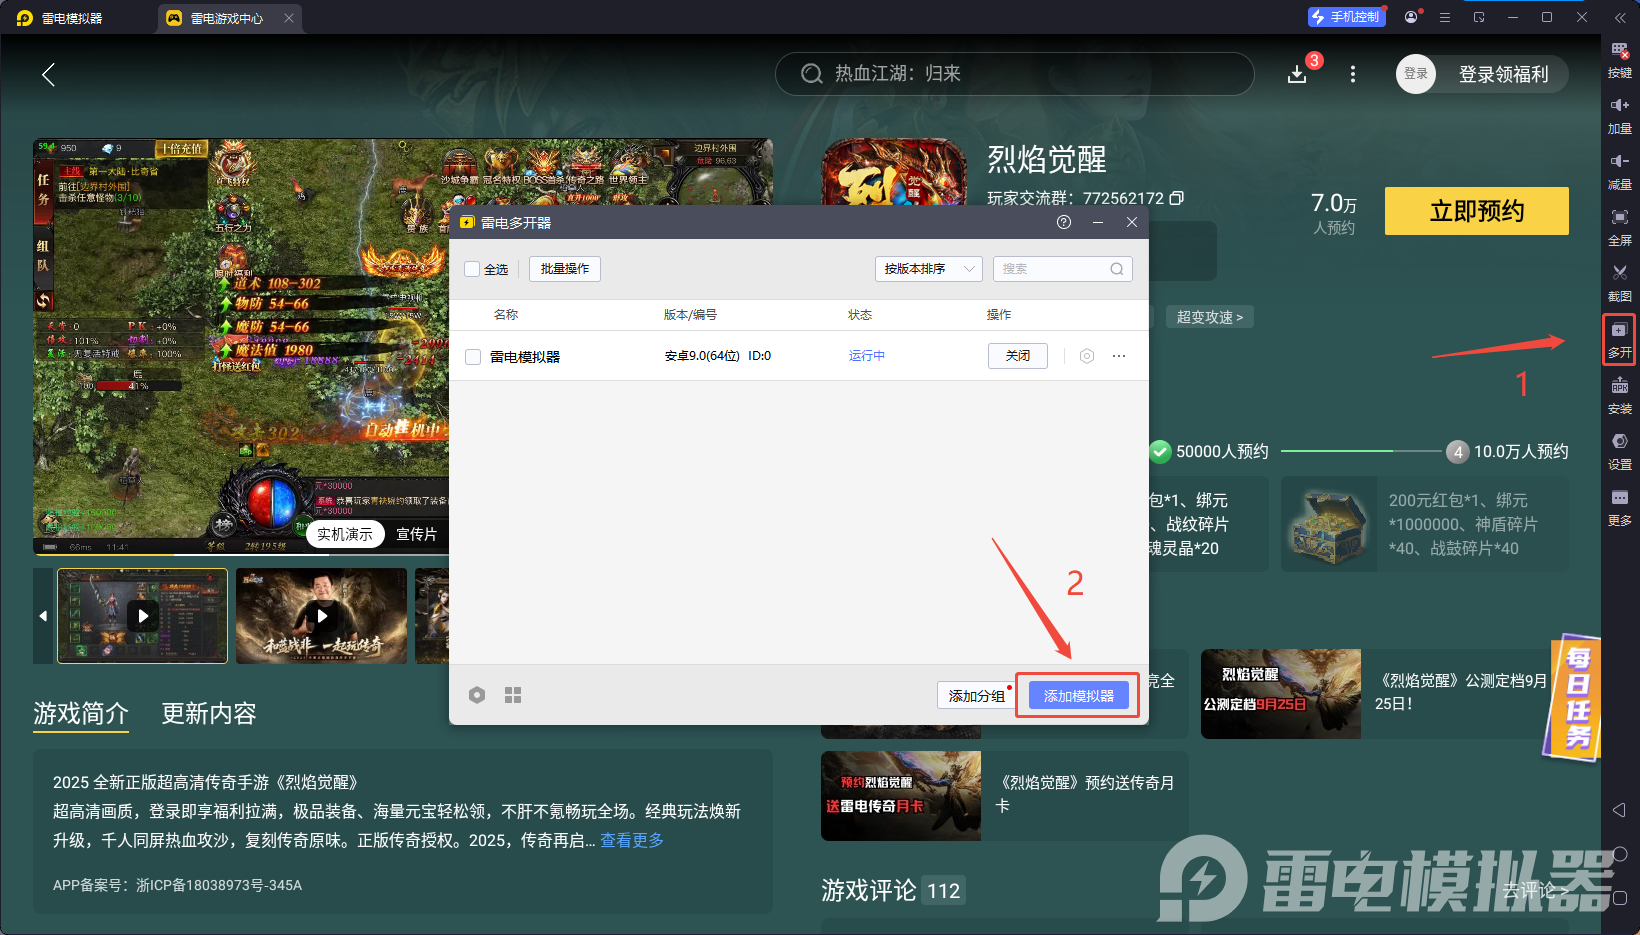Click the 登录 avatar circle
The width and height of the screenshot is (1640, 935).
click(x=1416, y=74)
